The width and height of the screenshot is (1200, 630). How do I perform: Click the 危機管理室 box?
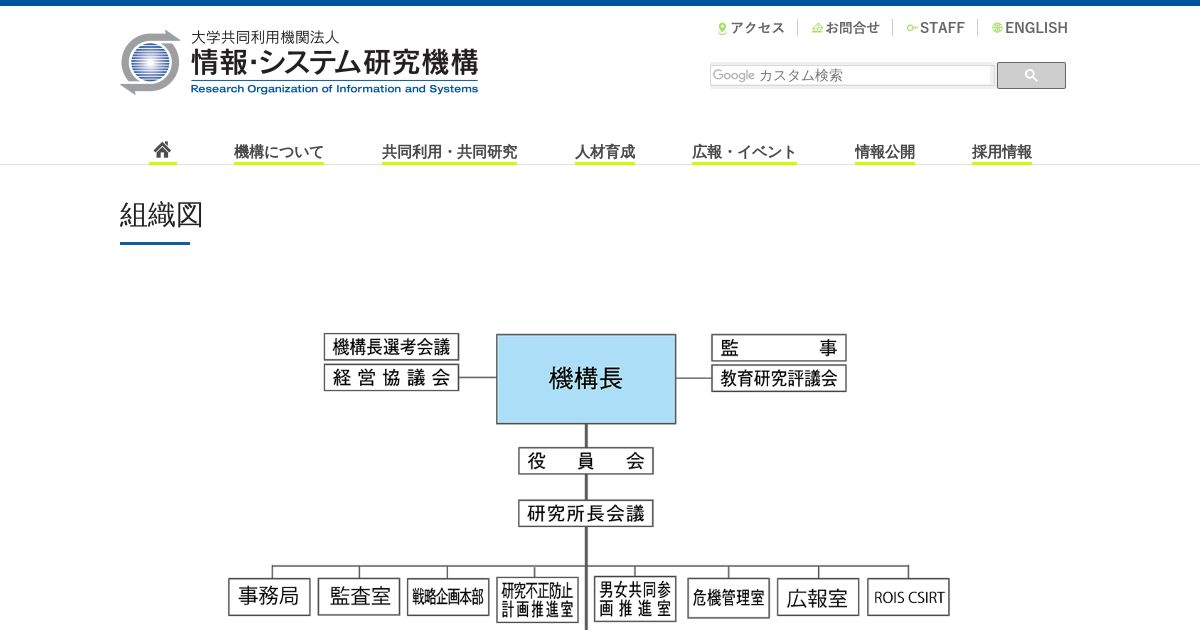(728, 598)
